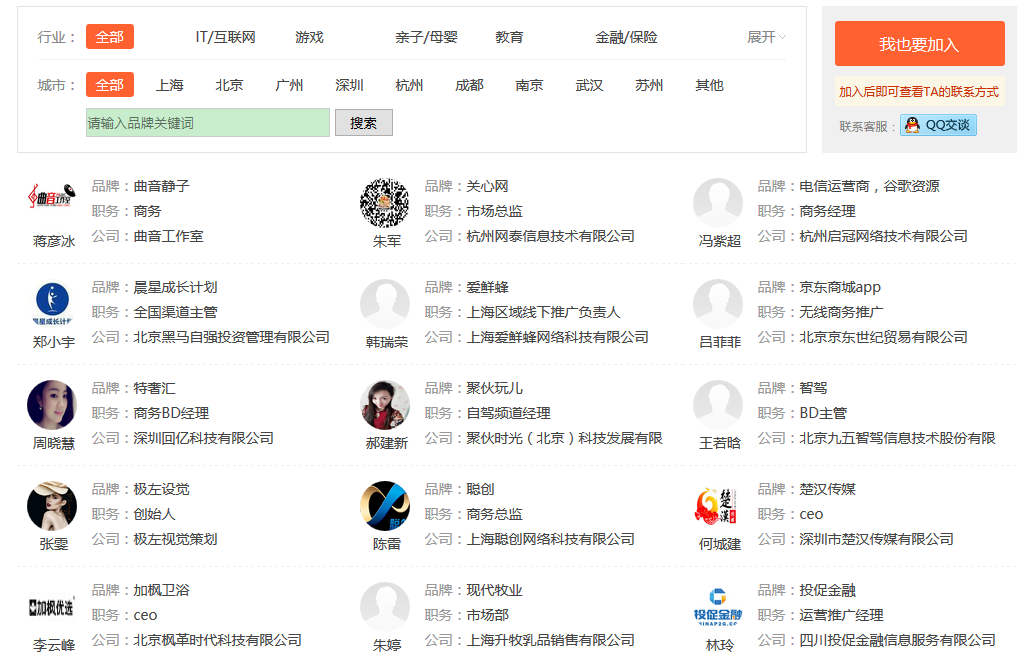
Task: Open 周晓慧's profile photo
Action: coord(52,405)
